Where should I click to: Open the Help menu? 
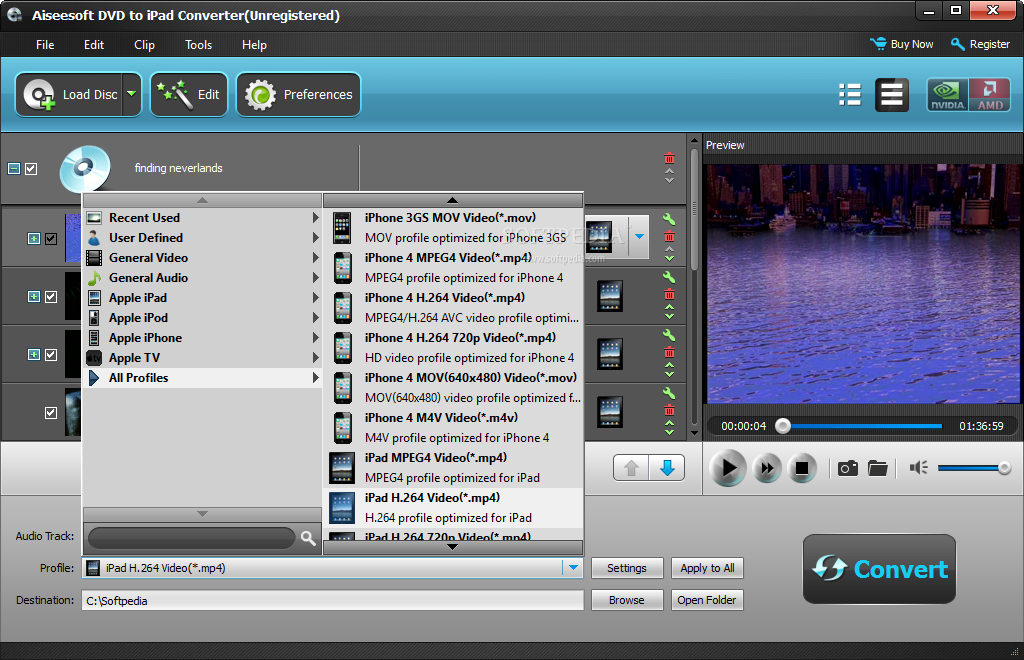pyautogui.click(x=254, y=45)
